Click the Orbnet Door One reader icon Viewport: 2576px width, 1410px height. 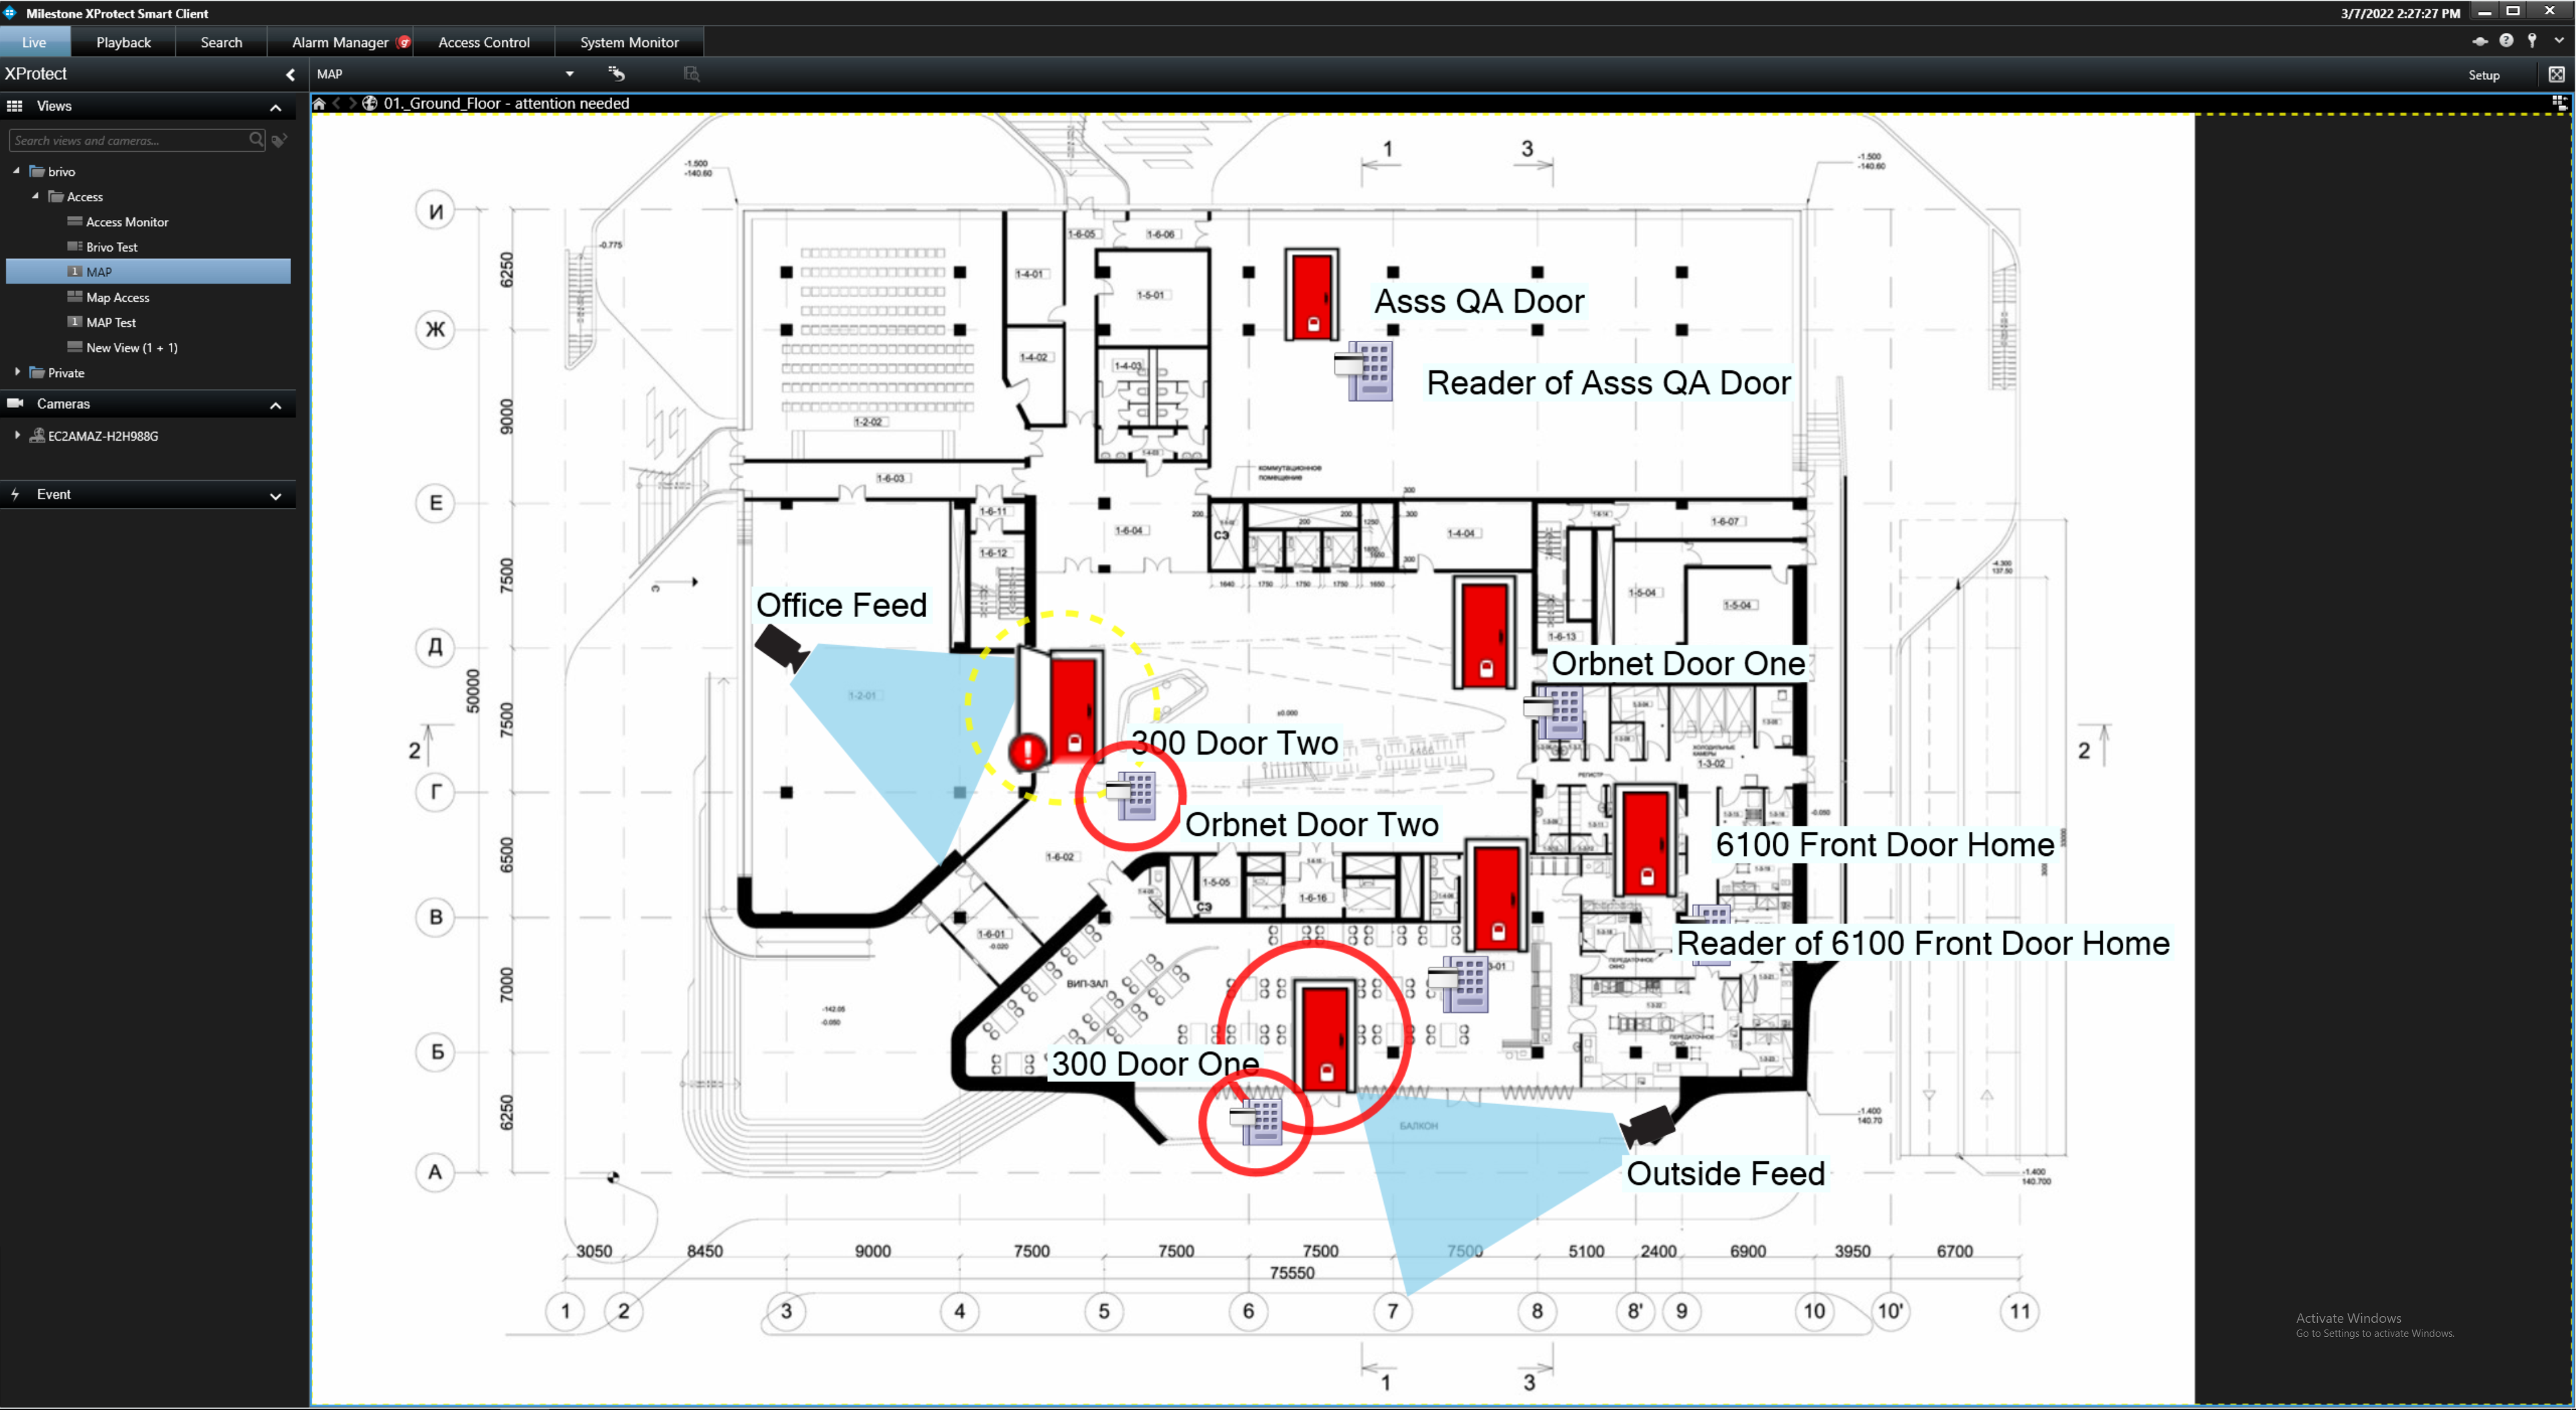[1553, 713]
